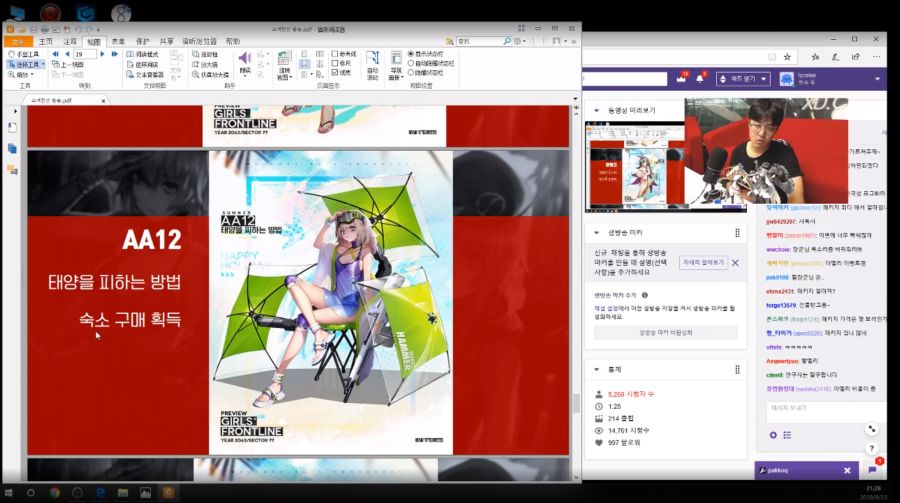The width and height of the screenshot is (900, 503).
Task: Open the tab list dropdown arrow in PDF reader
Action: 575,99
